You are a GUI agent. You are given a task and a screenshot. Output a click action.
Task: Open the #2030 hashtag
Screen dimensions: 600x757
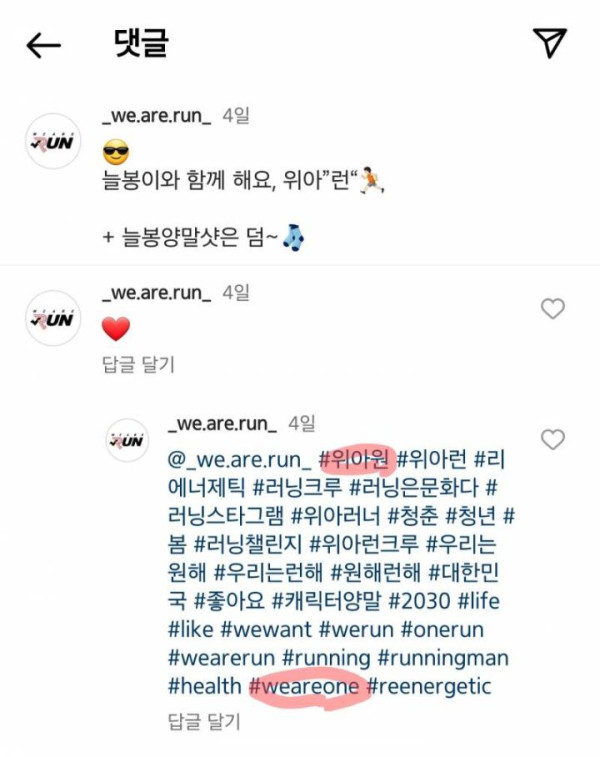click(x=419, y=601)
